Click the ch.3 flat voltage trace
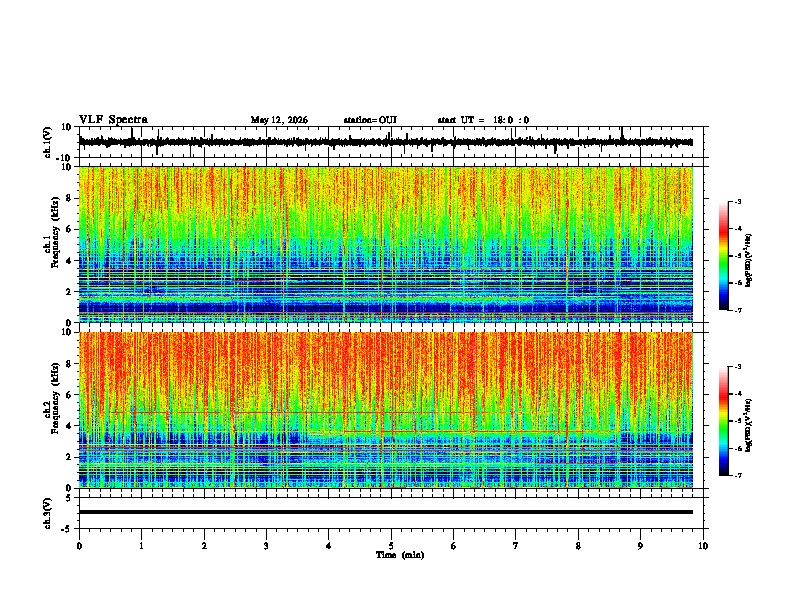792x612 pixels. (386, 512)
